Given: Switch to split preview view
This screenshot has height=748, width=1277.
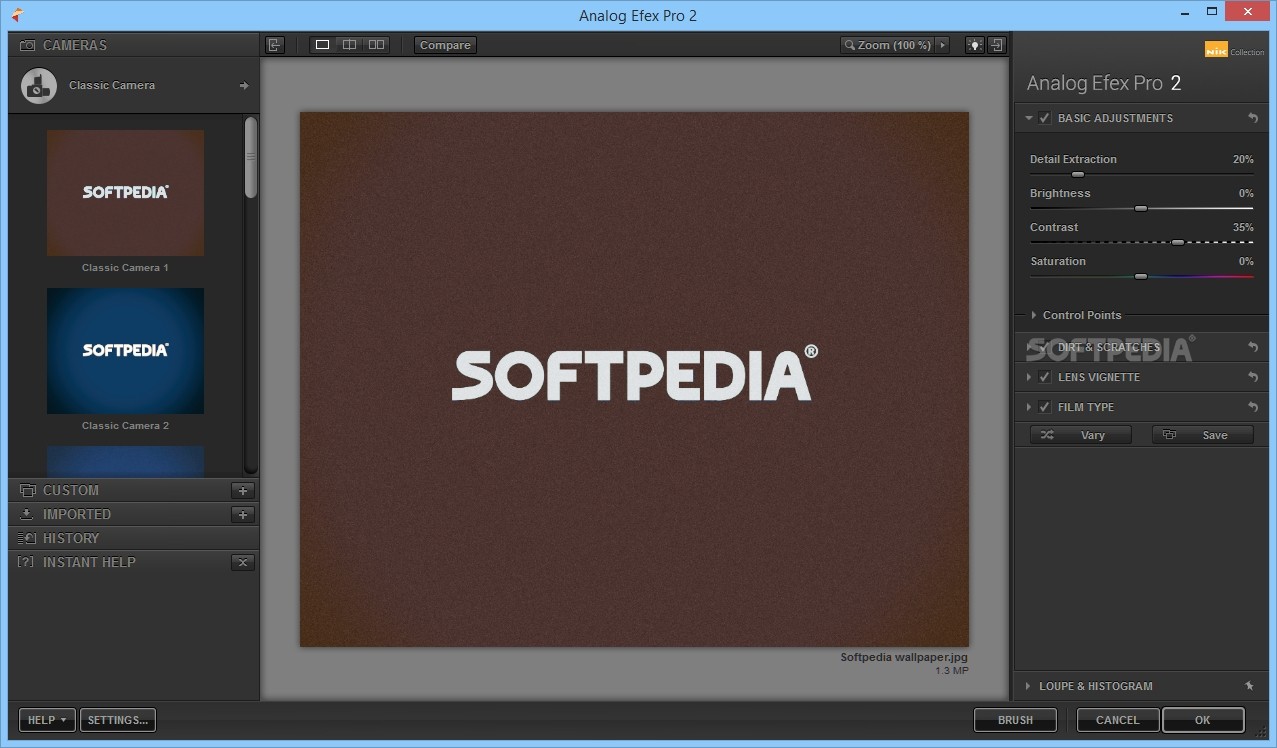Looking at the screenshot, I should [x=349, y=45].
